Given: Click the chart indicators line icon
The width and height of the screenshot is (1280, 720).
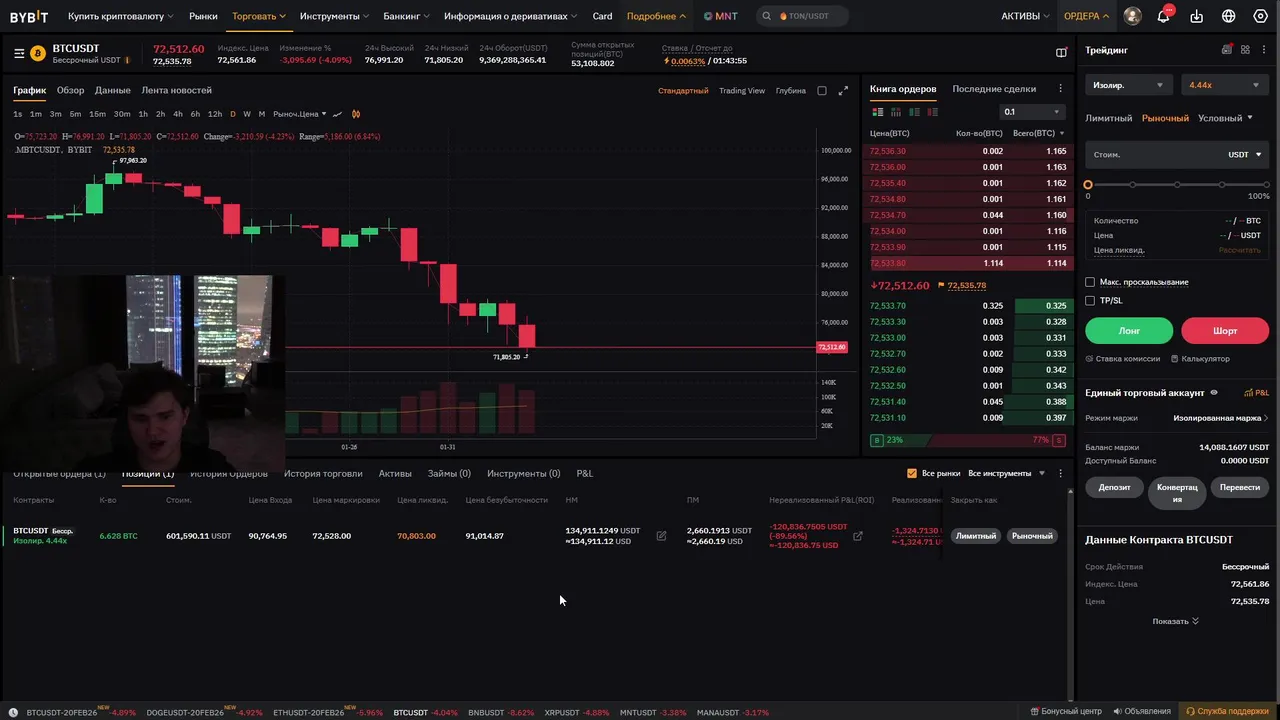Looking at the screenshot, I should pos(337,114).
